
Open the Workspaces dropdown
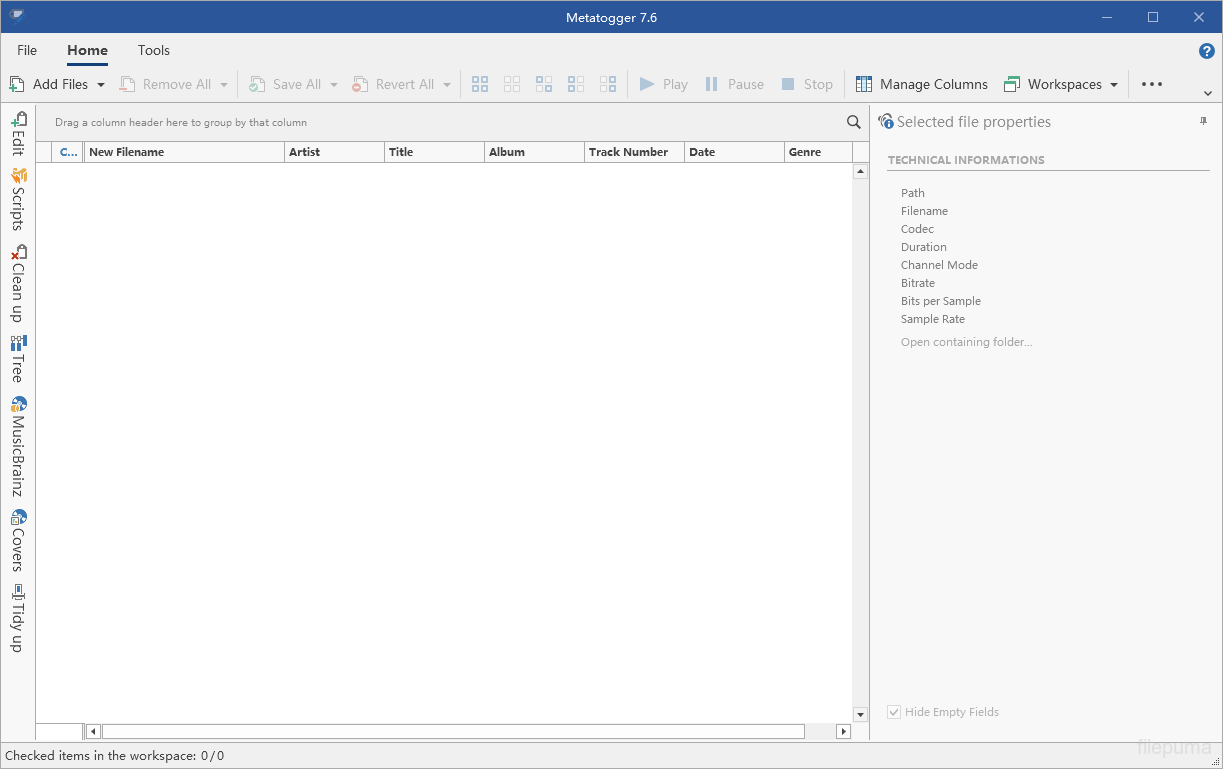click(1062, 85)
